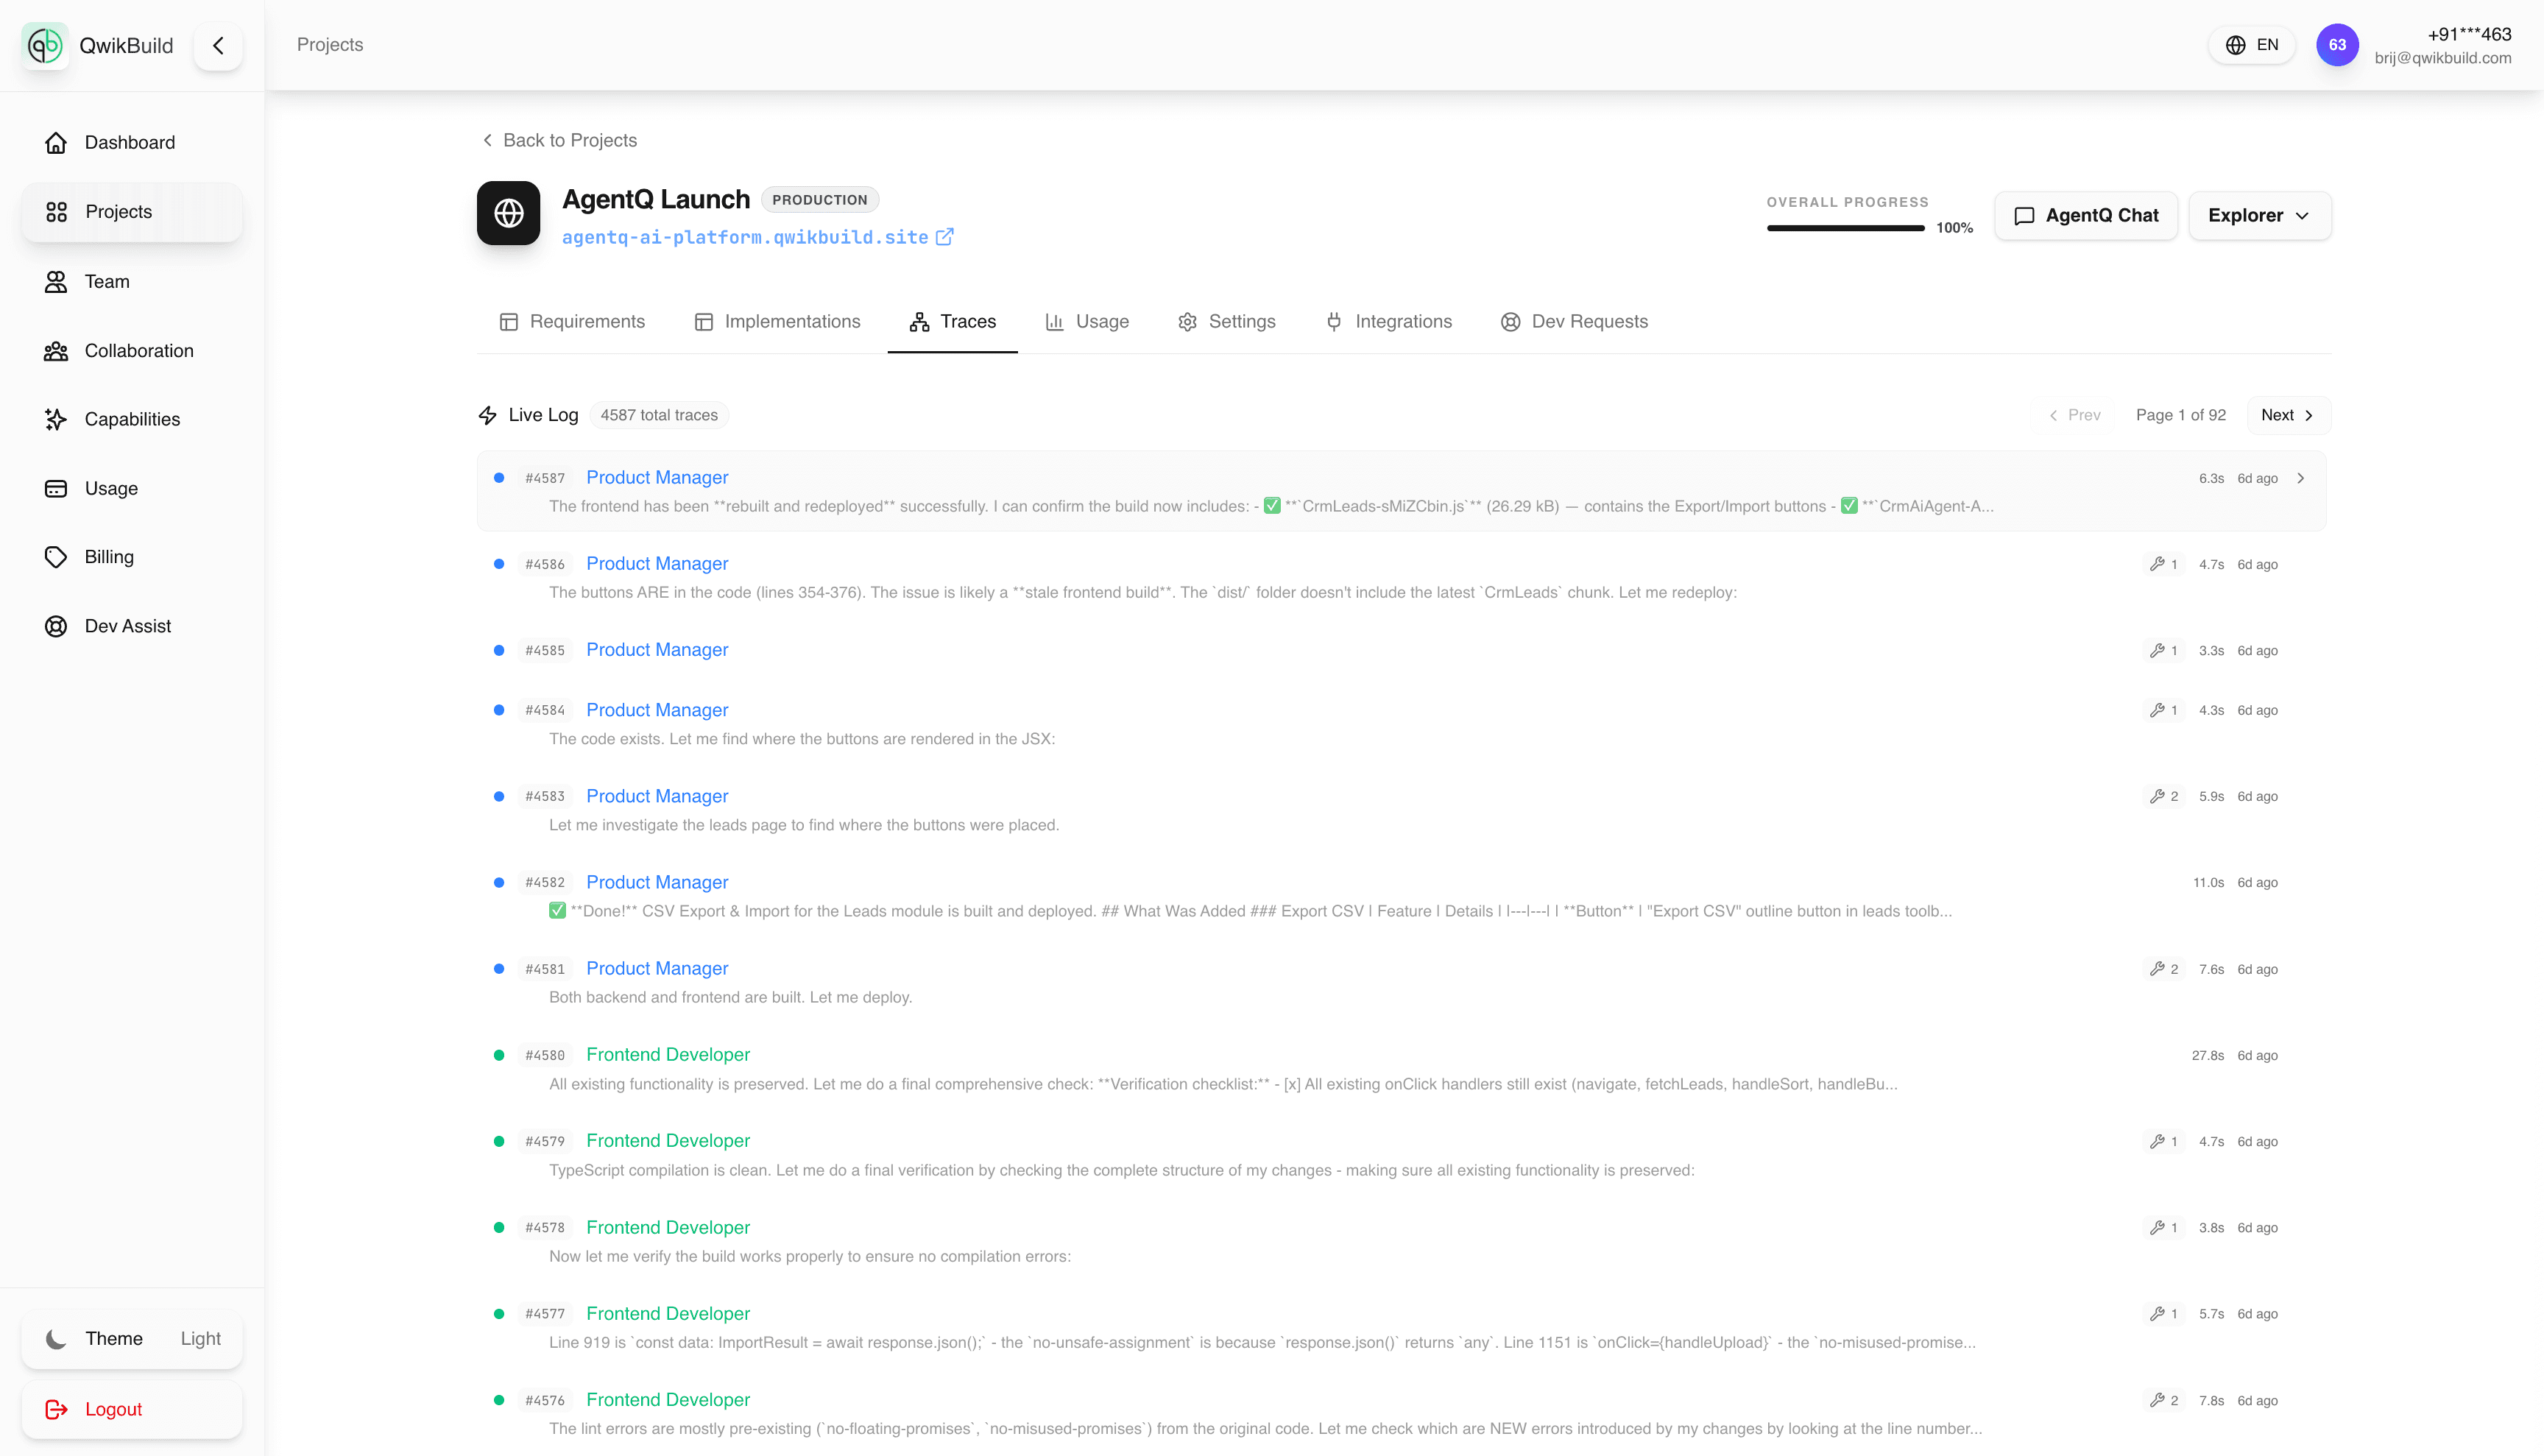Image resolution: width=2544 pixels, height=1456 pixels.
Task: Click the moon theme icon
Action: [x=56, y=1338]
